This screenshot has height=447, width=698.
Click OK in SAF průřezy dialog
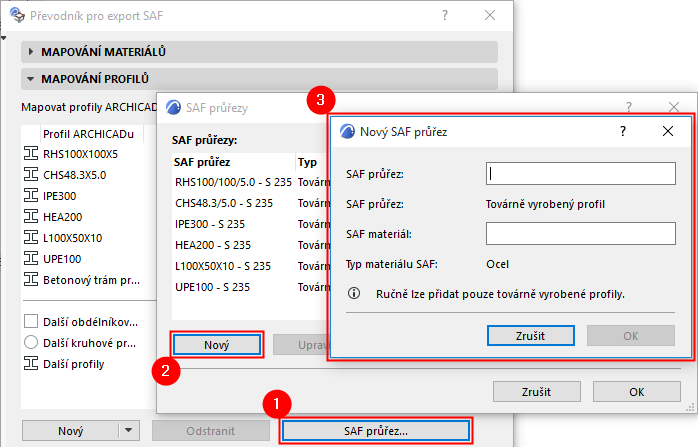(x=637, y=391)
